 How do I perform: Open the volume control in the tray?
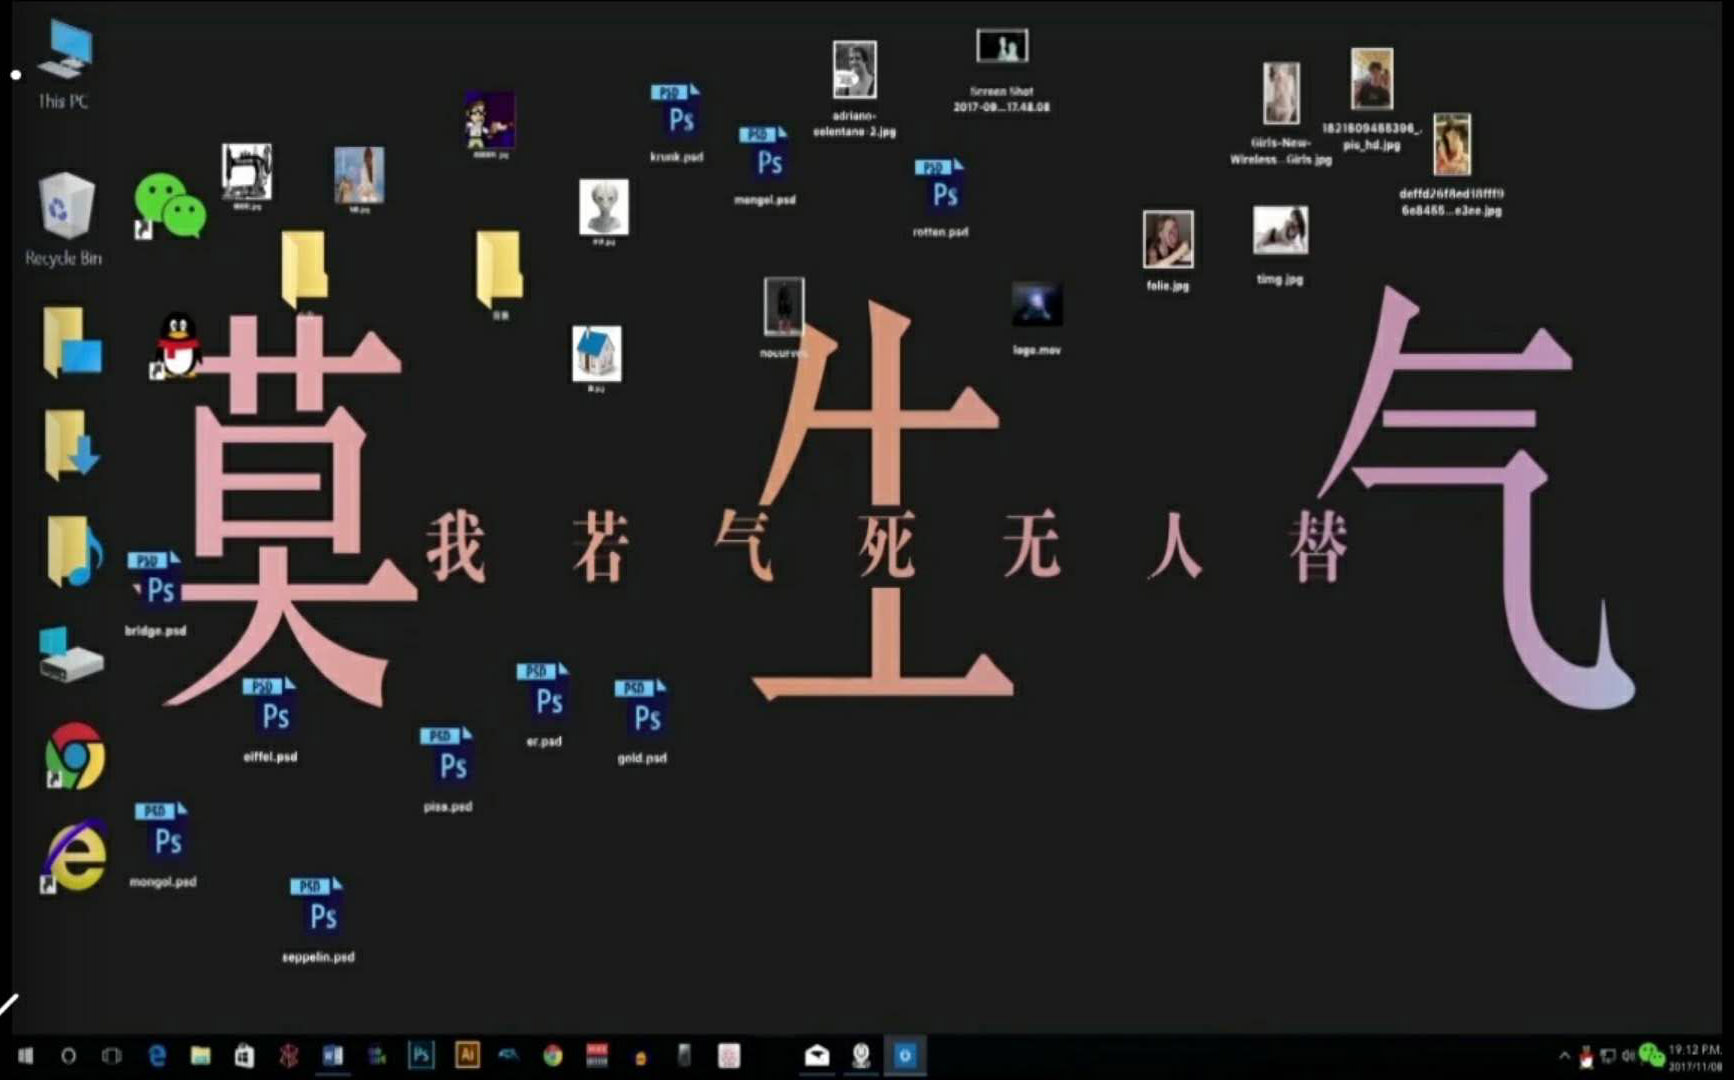pyautogui.click(x=1628, y=1056)
